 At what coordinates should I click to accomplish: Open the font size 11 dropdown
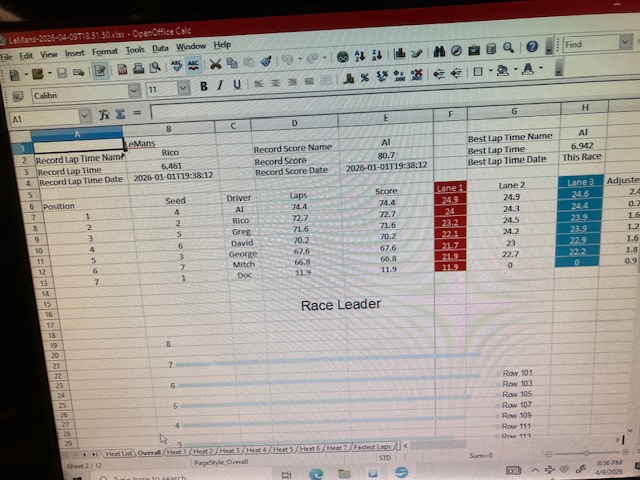click(x=183, y=89)
